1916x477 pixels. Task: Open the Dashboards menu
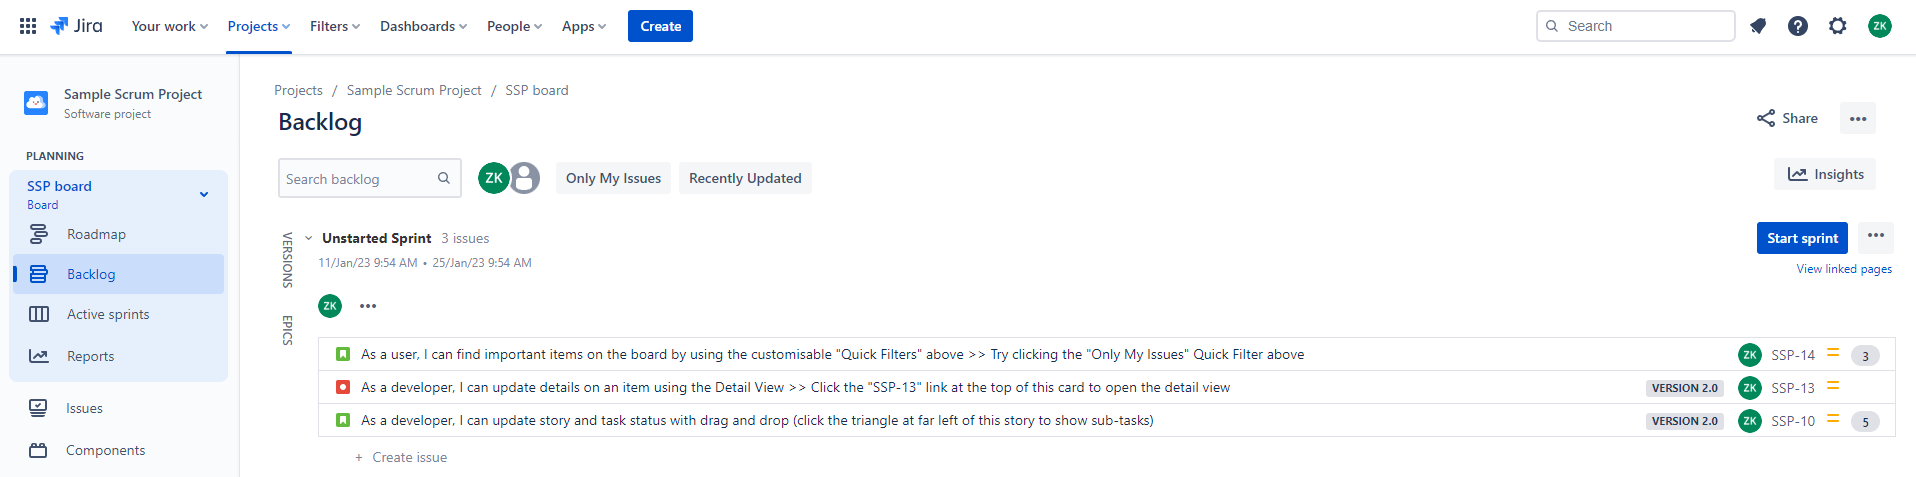[423, 26]
